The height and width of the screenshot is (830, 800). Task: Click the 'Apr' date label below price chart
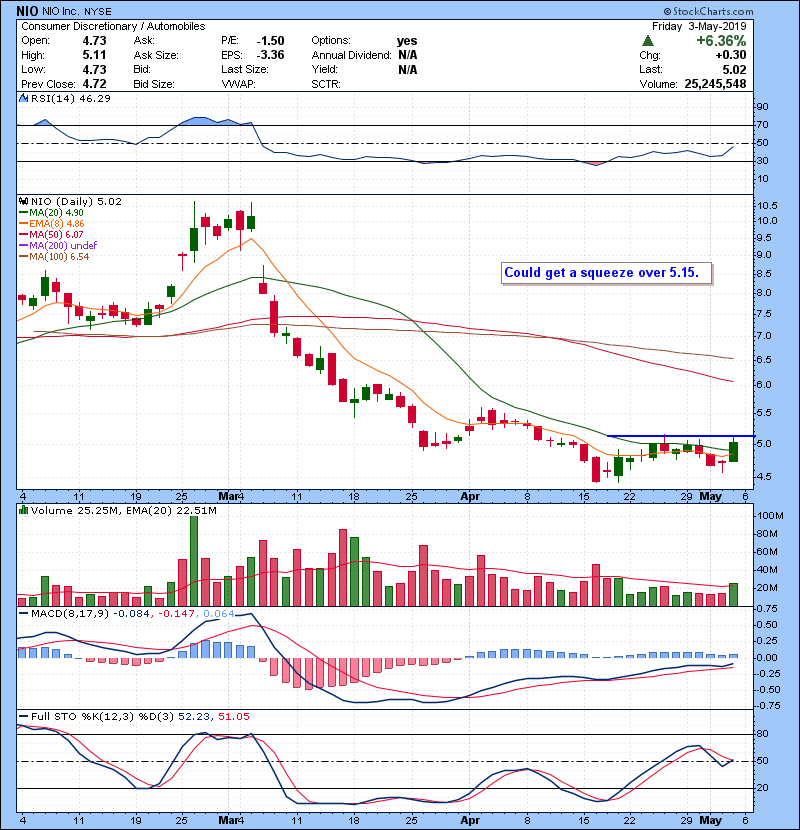[470, 497]
